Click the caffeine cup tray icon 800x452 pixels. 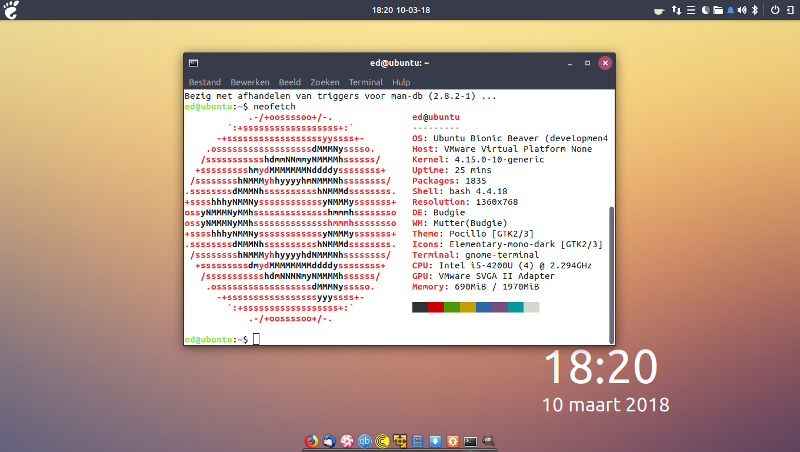[659, 10]
